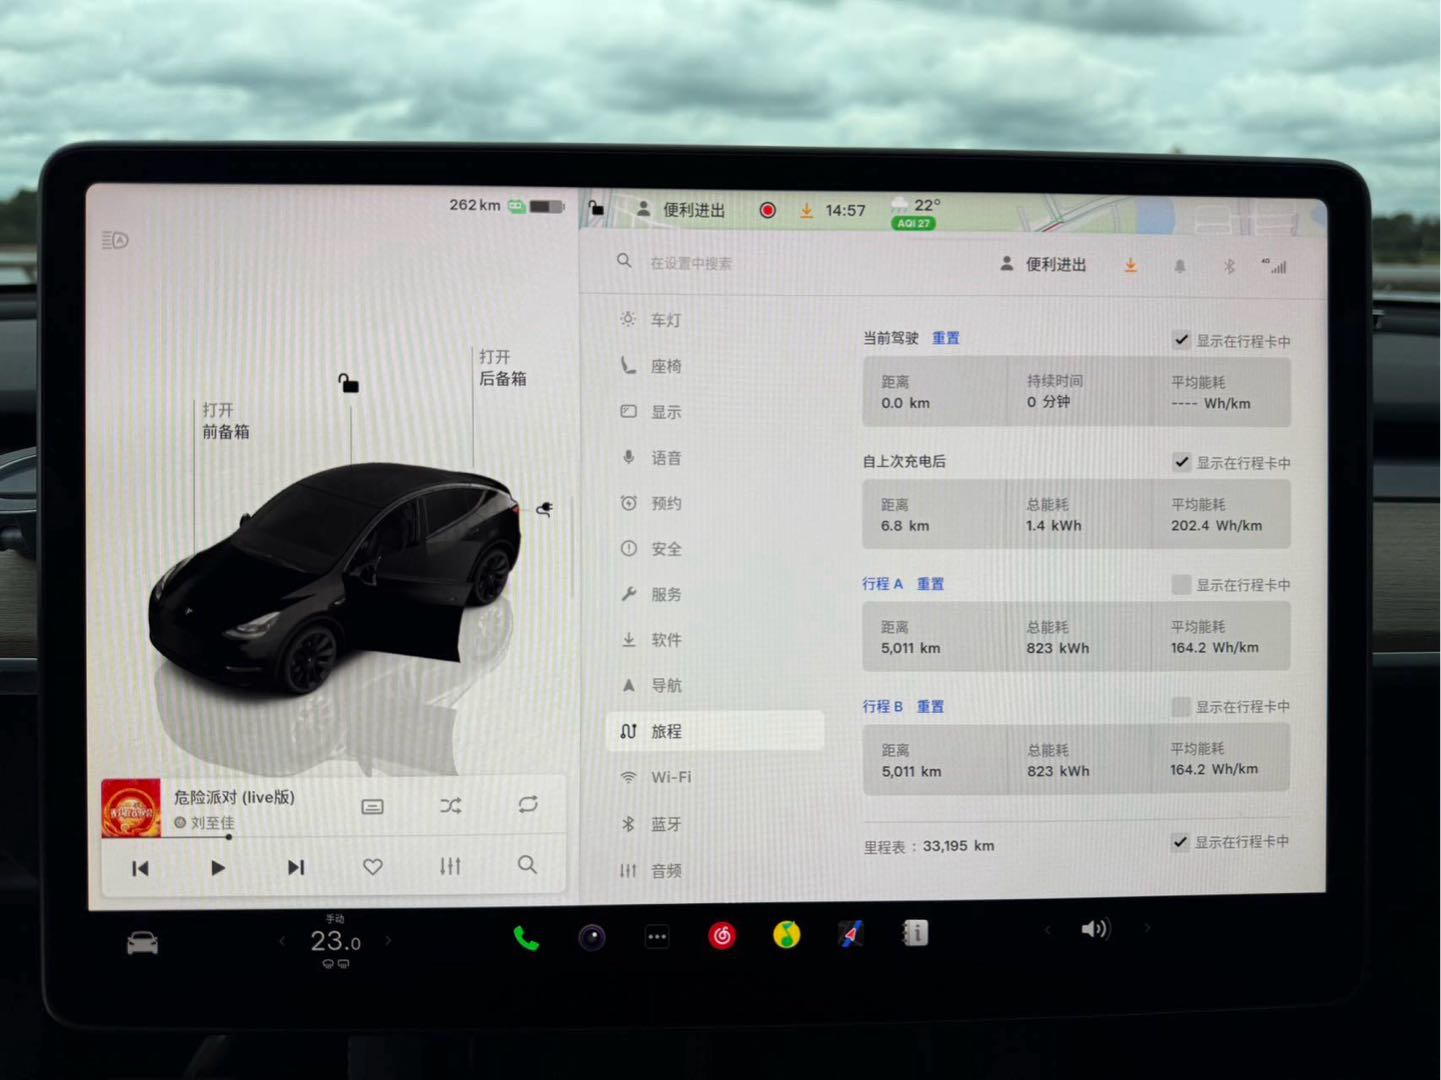The image size is (1441, 1080).
Task: Click the volume speaker icon
Action: tap(1095, 929)
